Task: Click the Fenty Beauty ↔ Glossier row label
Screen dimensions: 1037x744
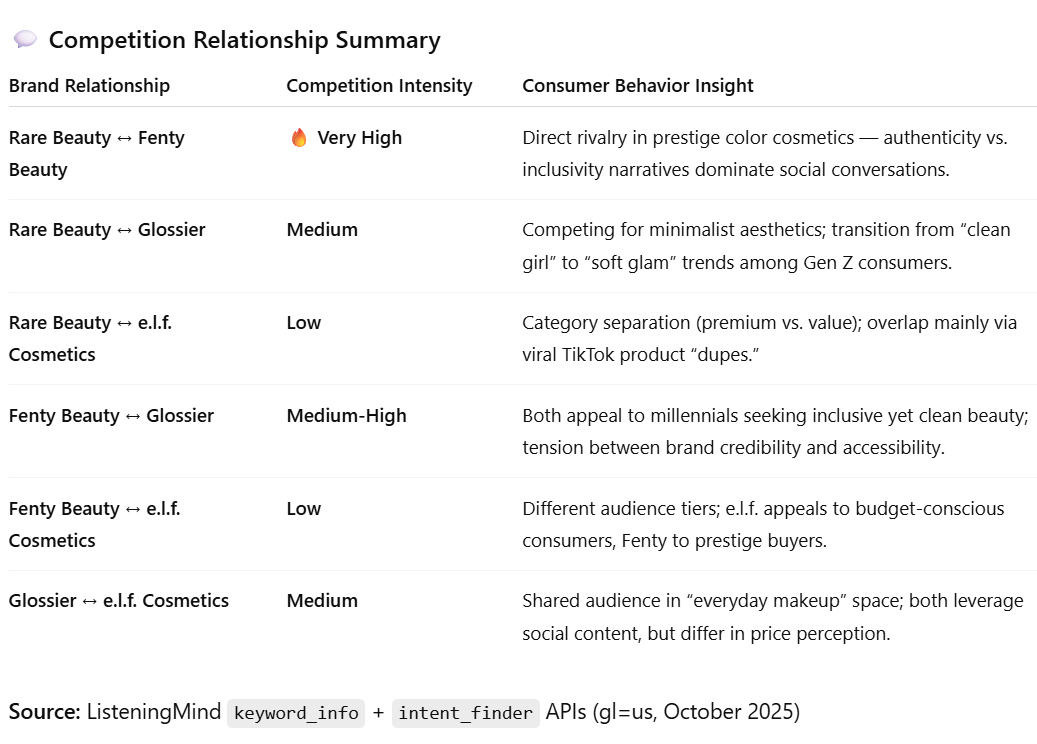Action: (x=111, y=416)
